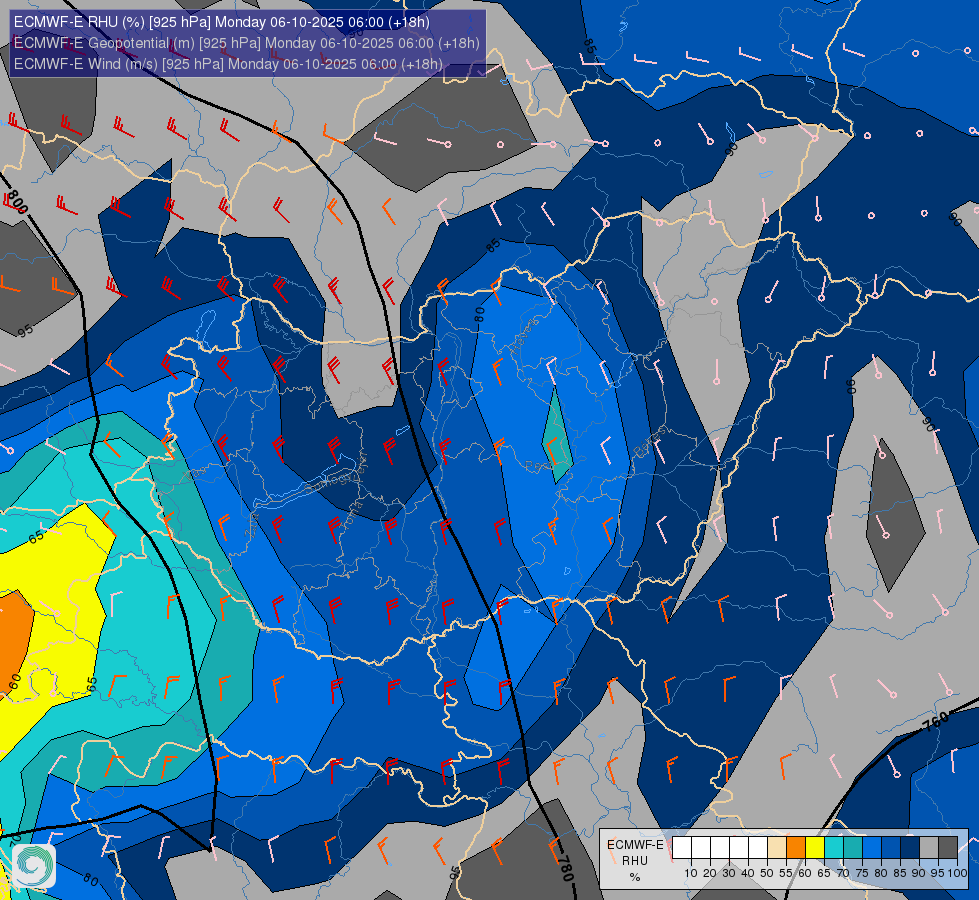Click the 760 geopotential contour label
Image resolution: width=979 pixels, height=900 pixels.
point(936,721)
